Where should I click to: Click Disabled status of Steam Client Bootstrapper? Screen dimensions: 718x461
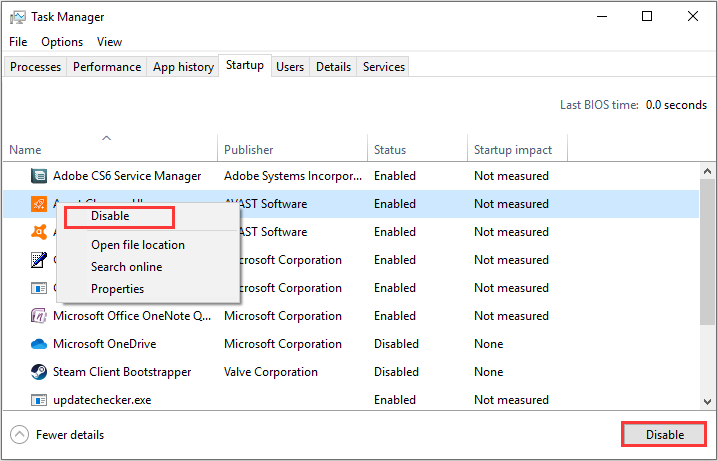click(x=396, y=372)
